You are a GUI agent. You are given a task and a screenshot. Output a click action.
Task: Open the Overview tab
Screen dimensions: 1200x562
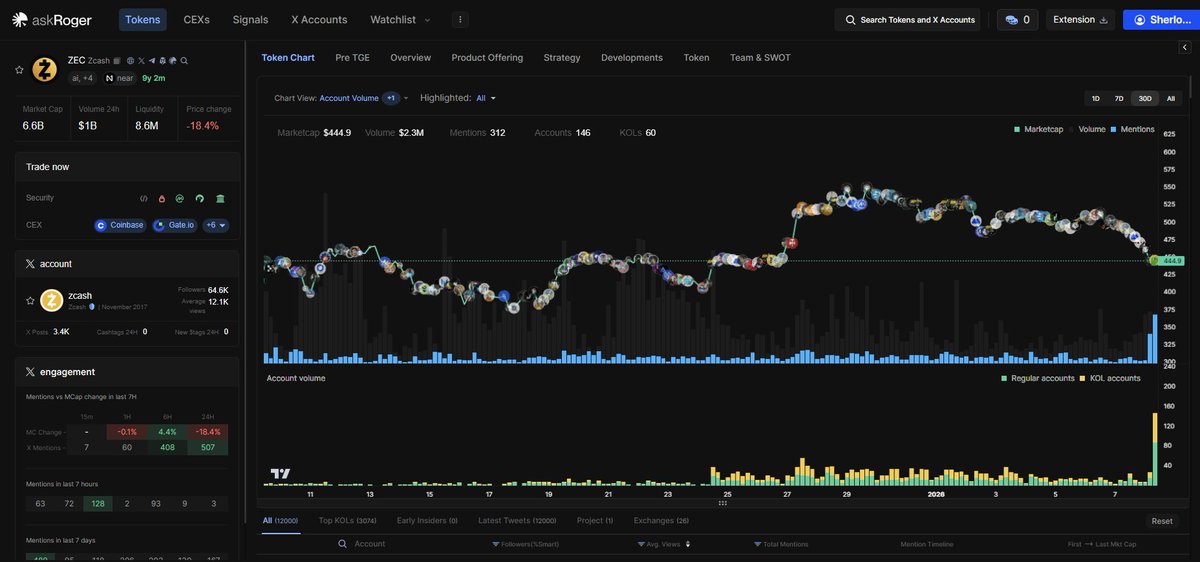411,58
